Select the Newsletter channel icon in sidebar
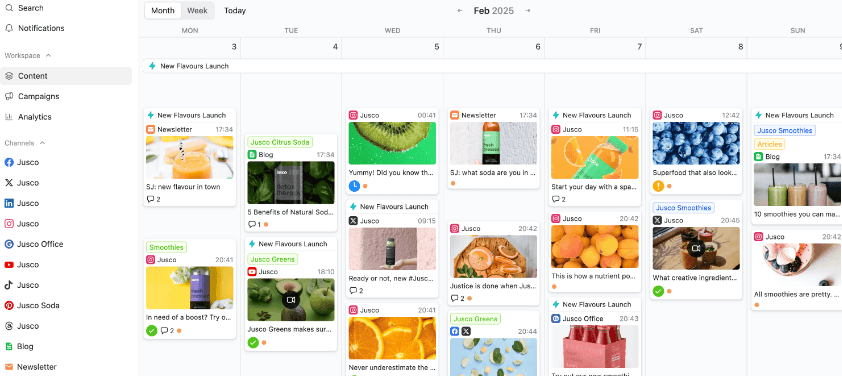842x376 pixels. 9,367
